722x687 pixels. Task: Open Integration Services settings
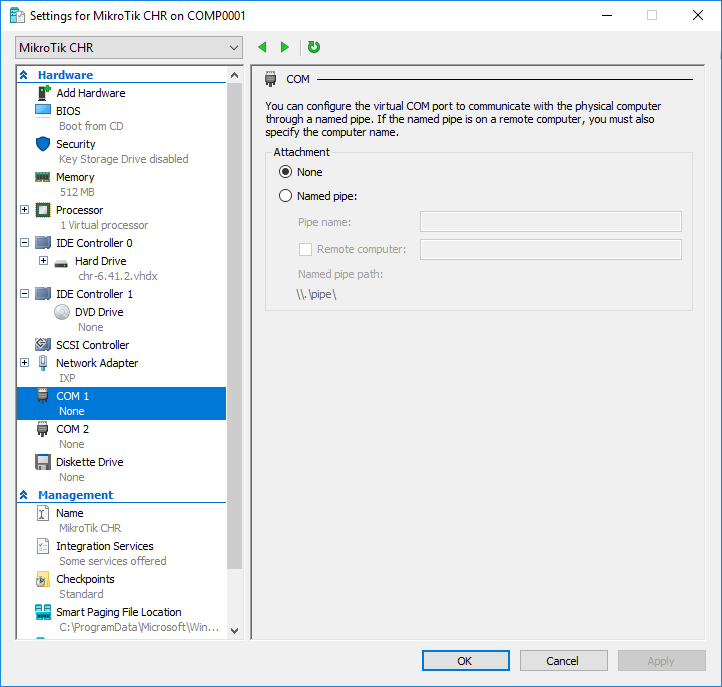point(104,546)
